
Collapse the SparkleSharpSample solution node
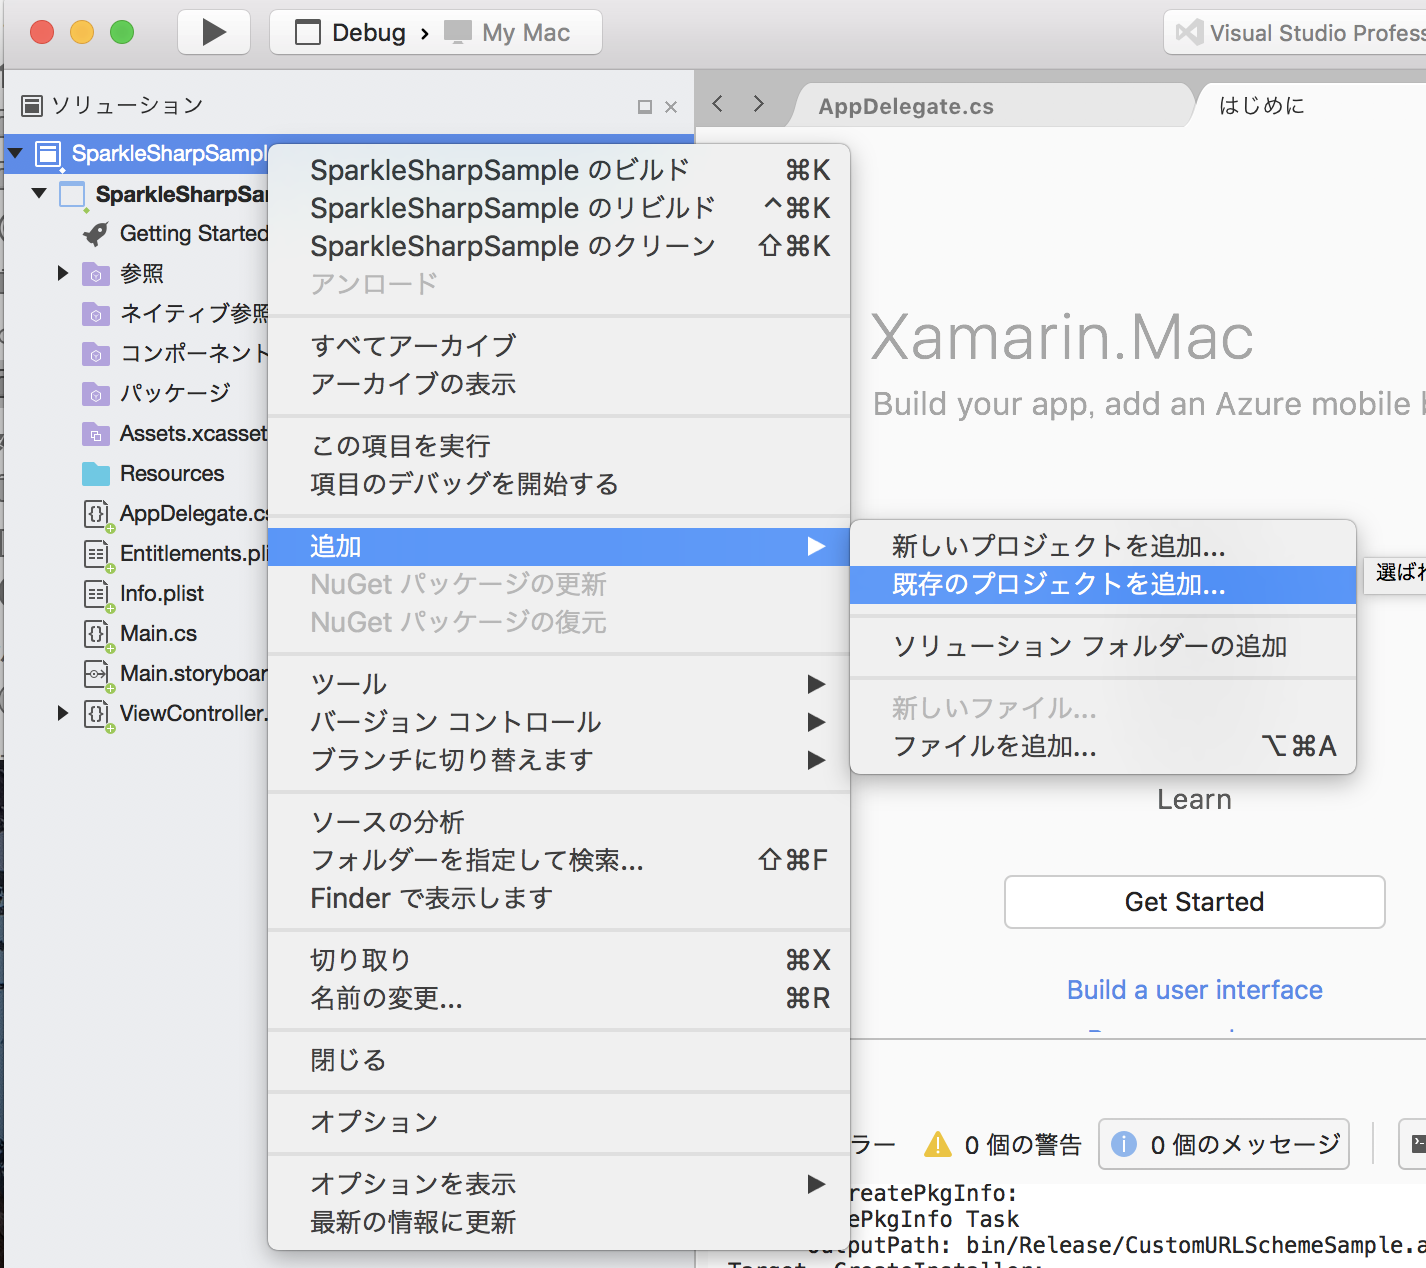[16, 153]
